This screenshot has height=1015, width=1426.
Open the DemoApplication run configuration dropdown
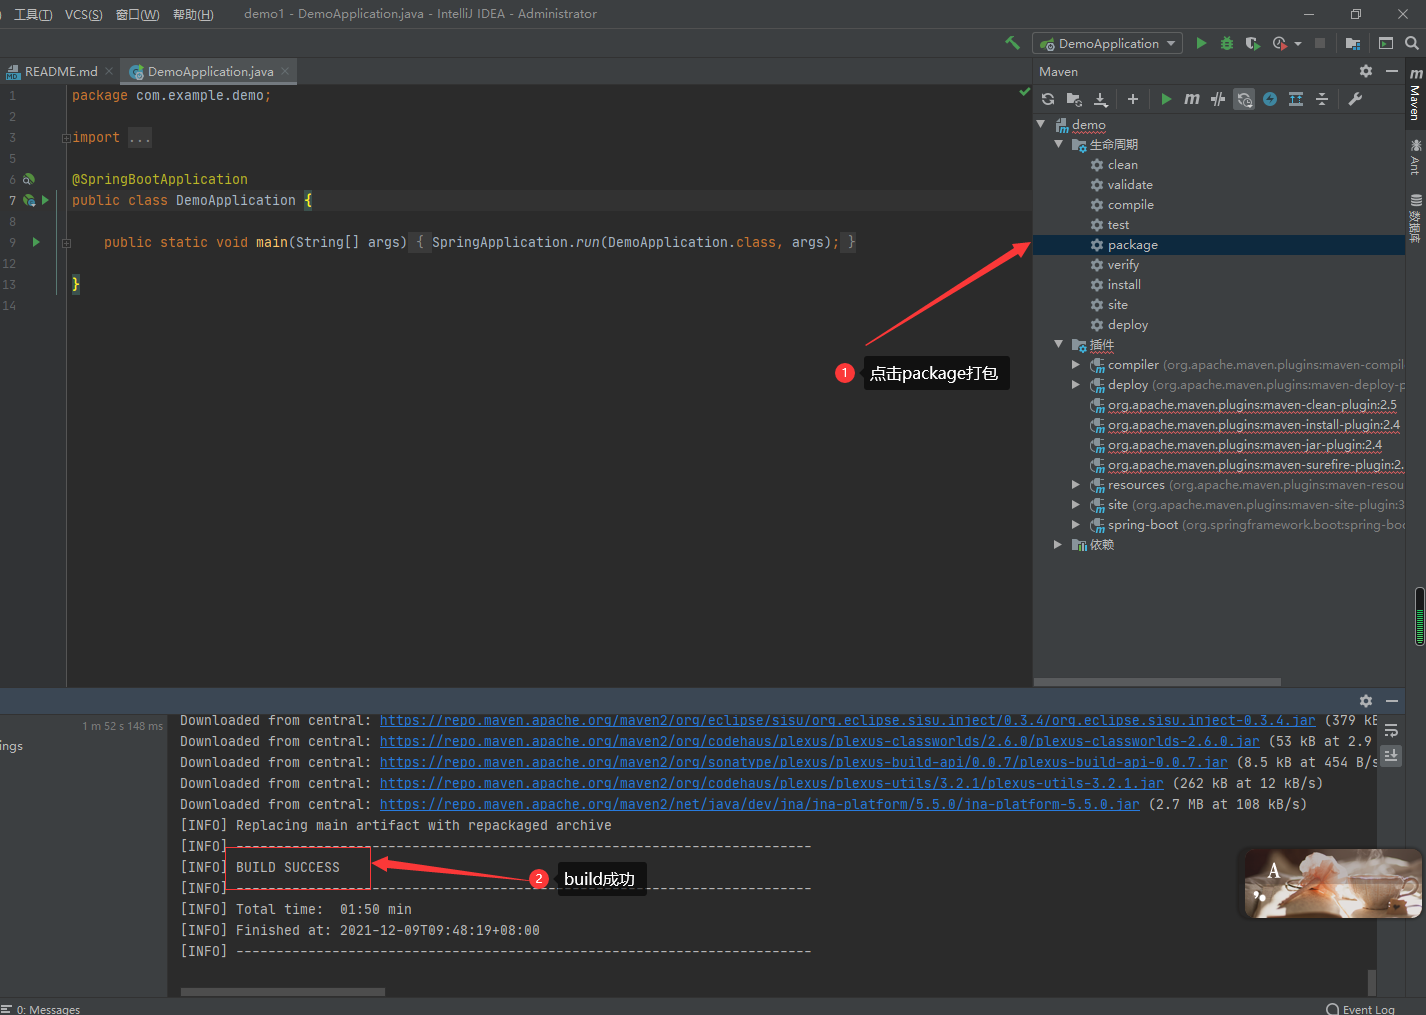tap(1107, 43)
